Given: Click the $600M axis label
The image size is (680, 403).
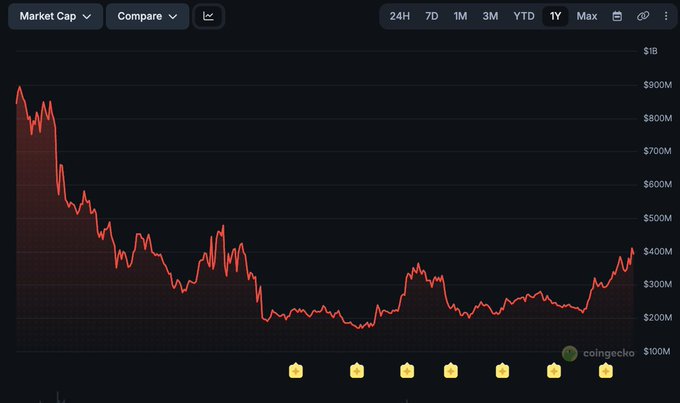Looking at the screenshot, I should point(657,184).
